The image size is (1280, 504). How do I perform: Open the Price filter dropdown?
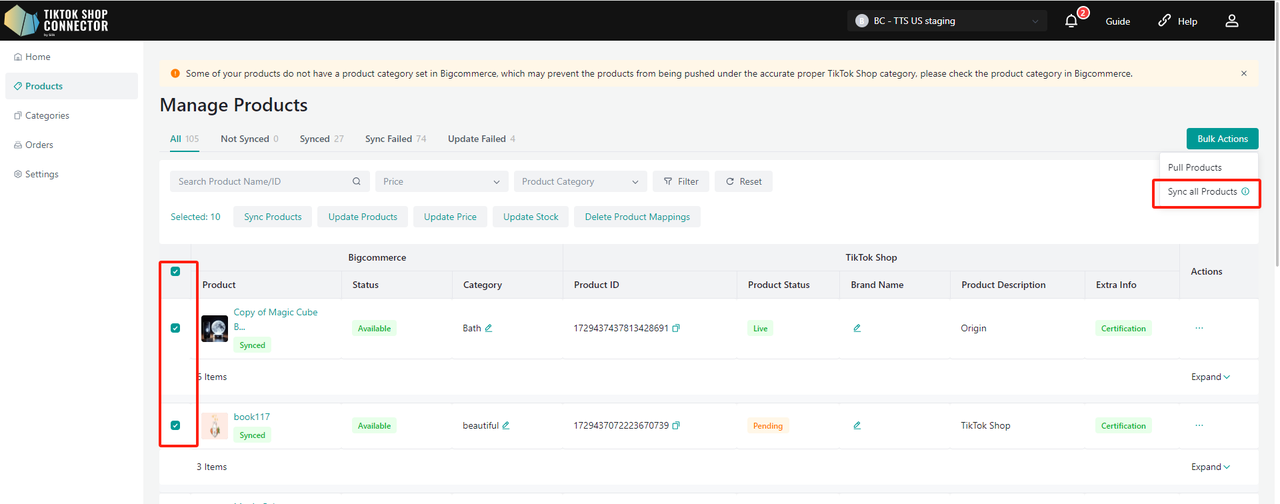(442, 182)
